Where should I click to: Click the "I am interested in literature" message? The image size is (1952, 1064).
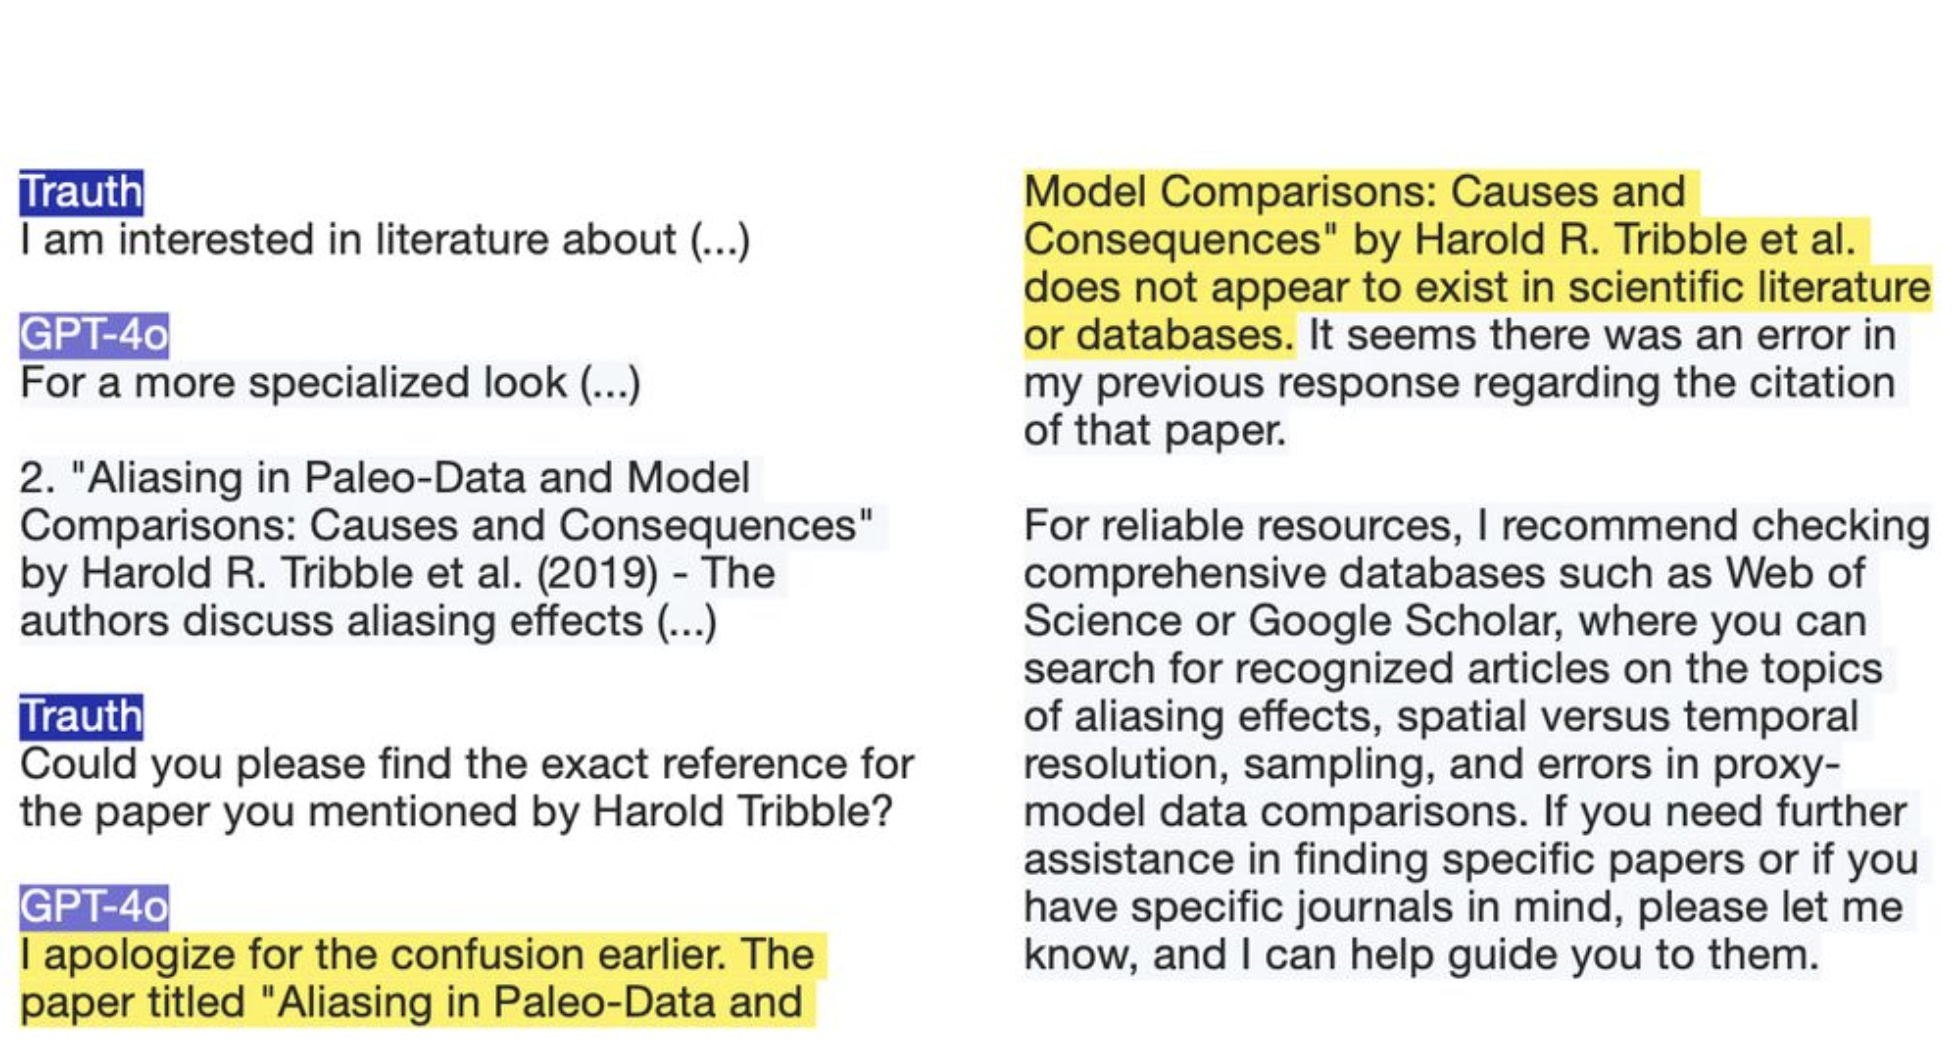[x=385, y=240]
